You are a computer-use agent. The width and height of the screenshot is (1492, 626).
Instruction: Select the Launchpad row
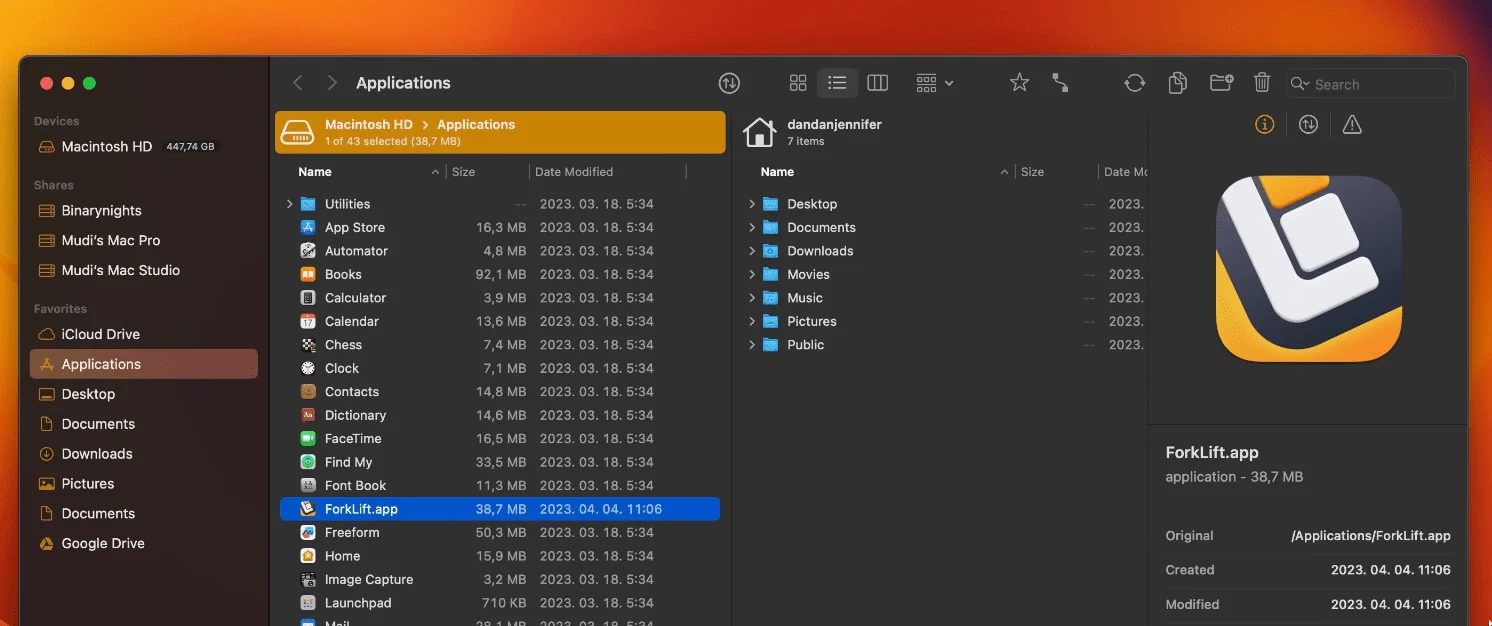(x=500, y=603)
